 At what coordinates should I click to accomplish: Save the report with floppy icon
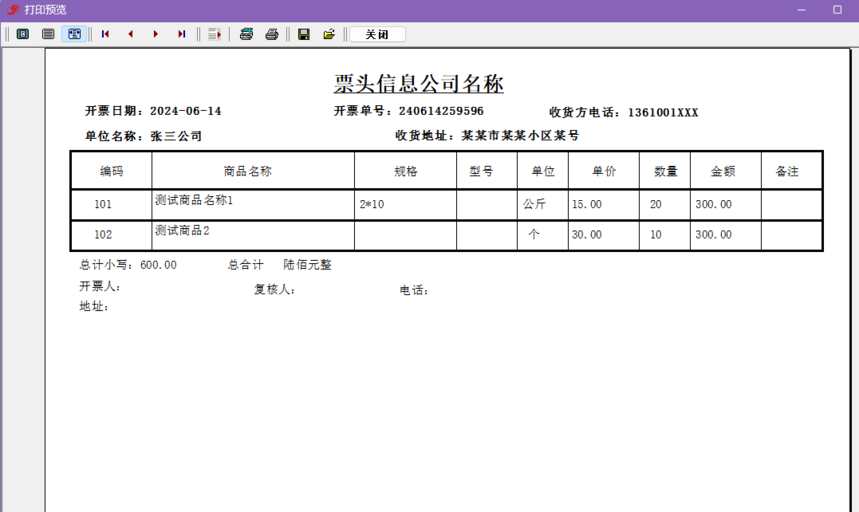(304, 34)
